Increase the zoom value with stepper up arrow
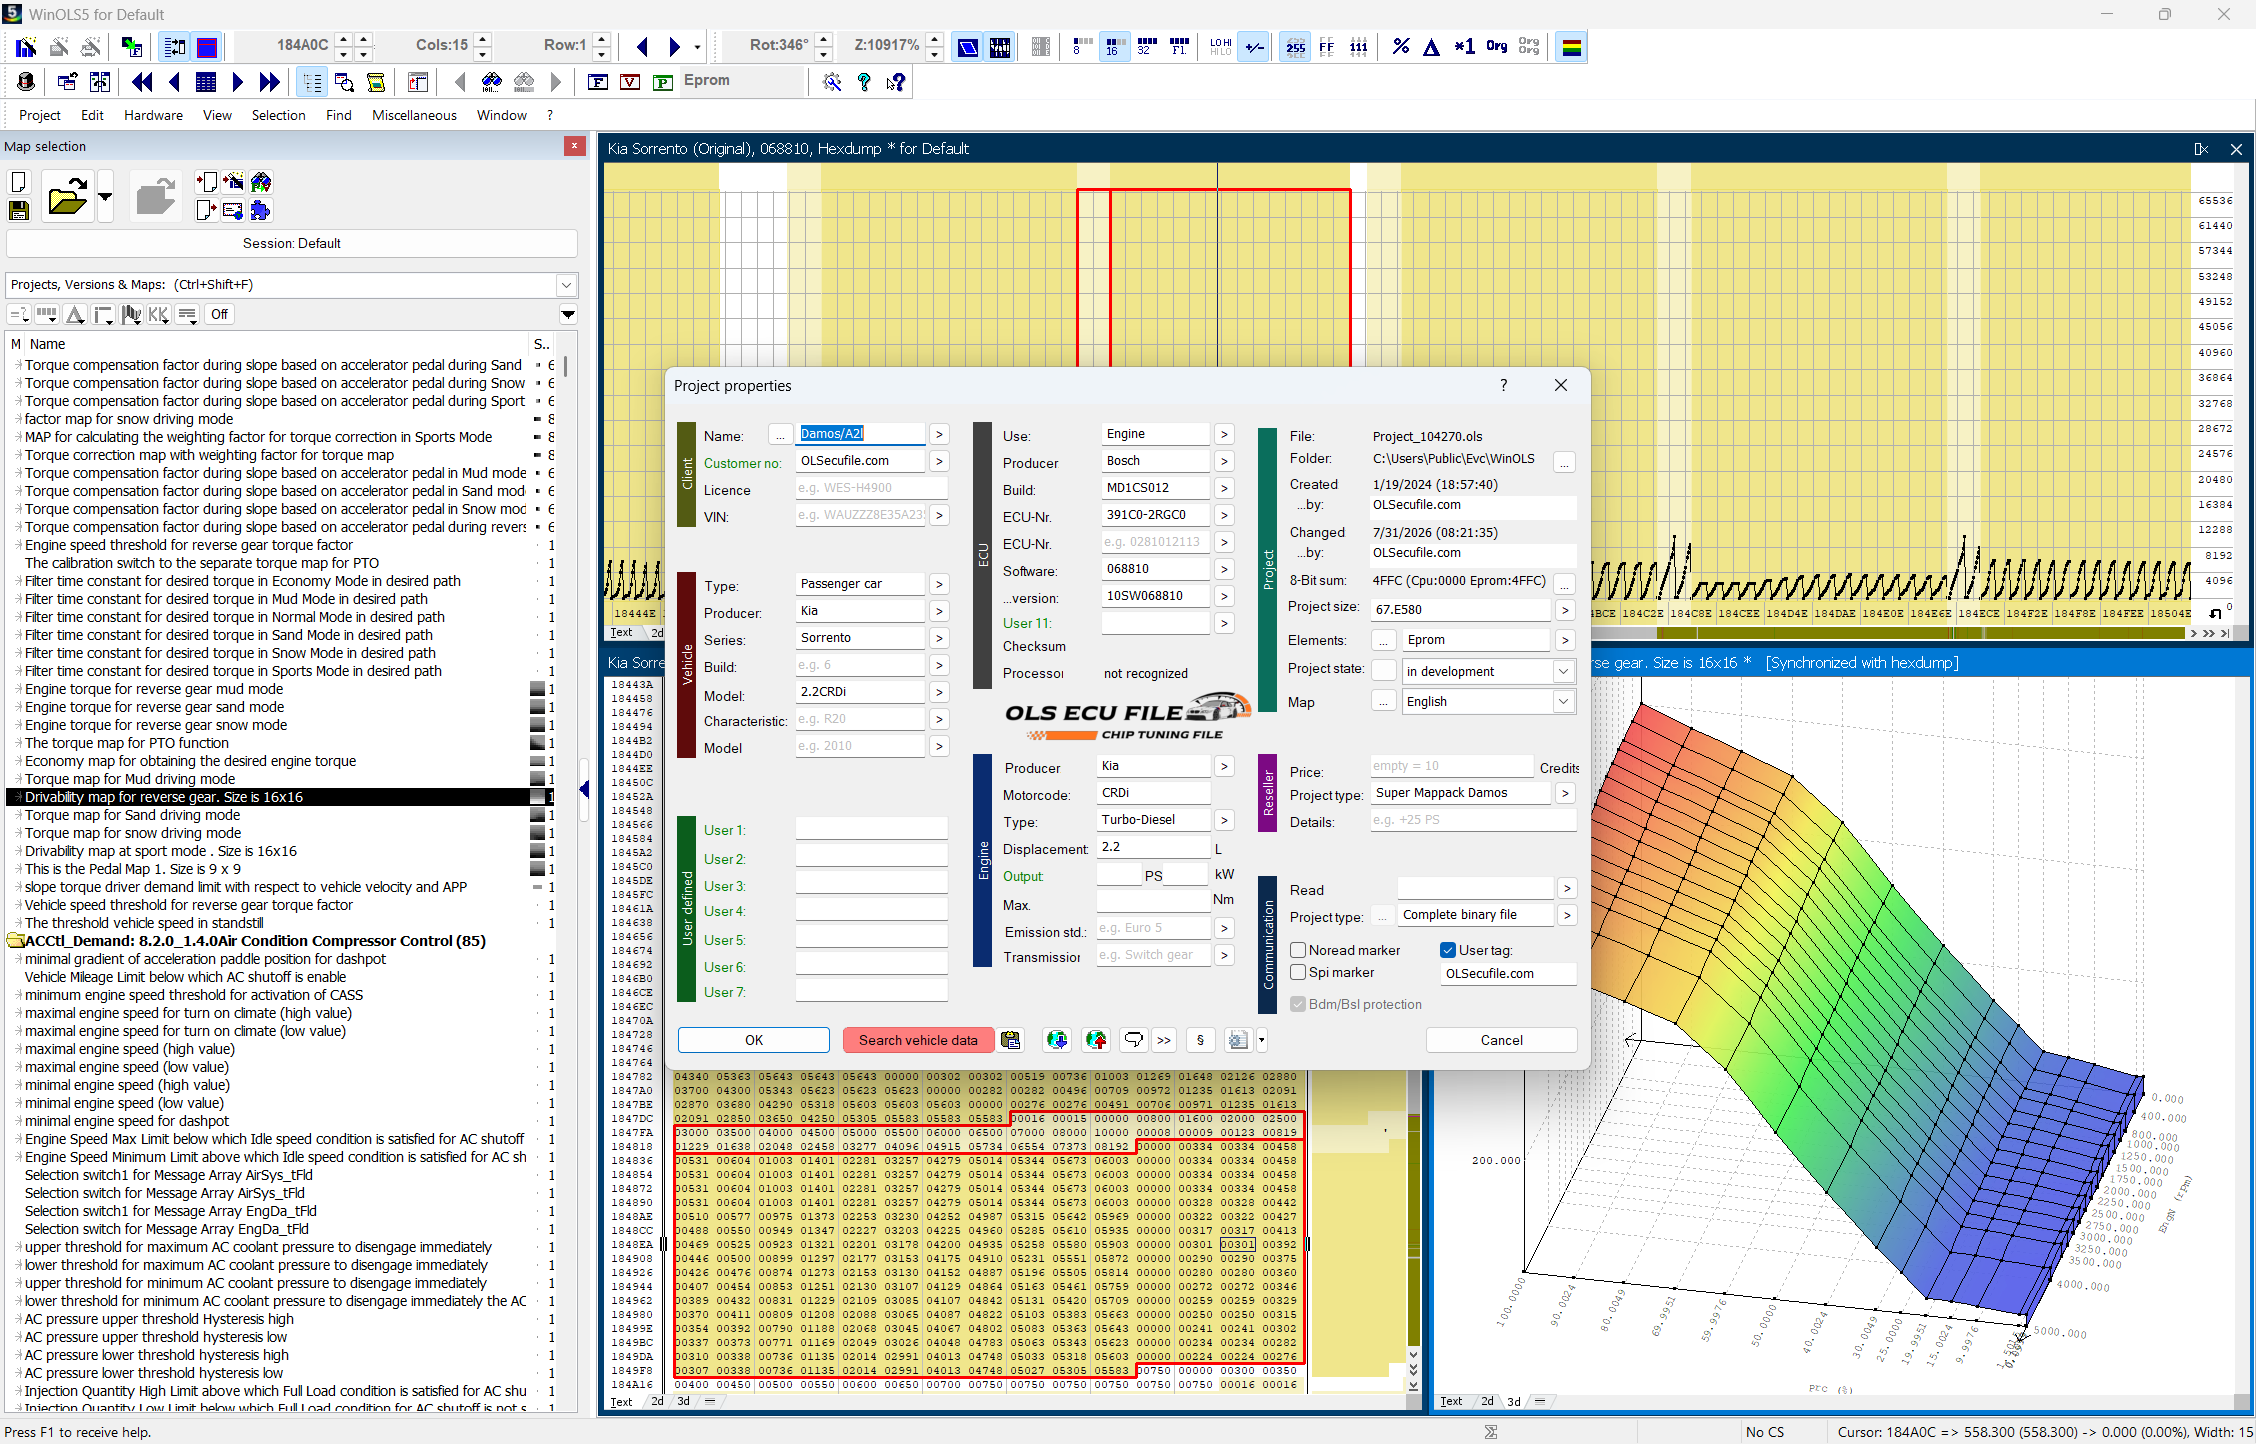 pyautogui.click(x=934, y=40)
